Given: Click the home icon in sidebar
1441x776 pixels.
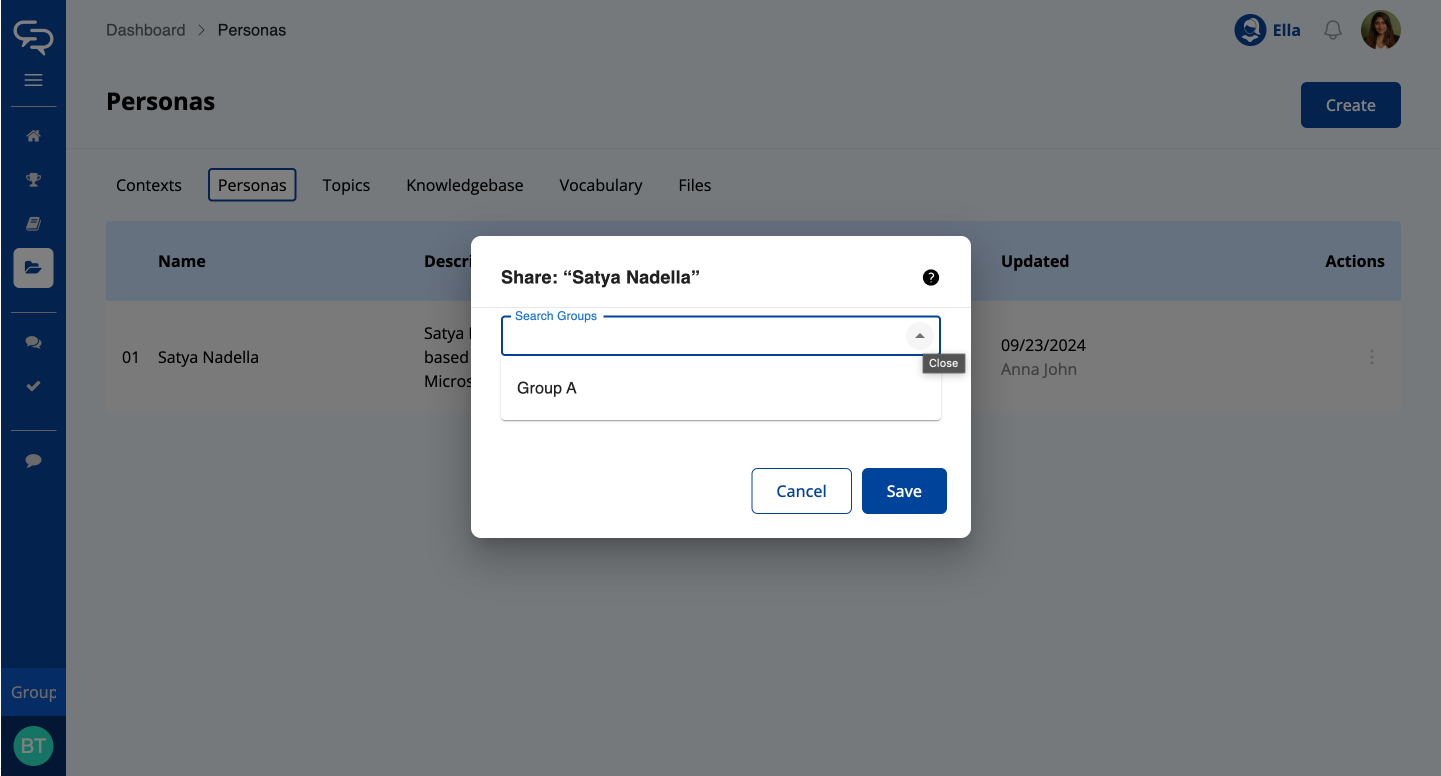Looking at the screenshot, I should pyautogui.click(x=33, y=136).
